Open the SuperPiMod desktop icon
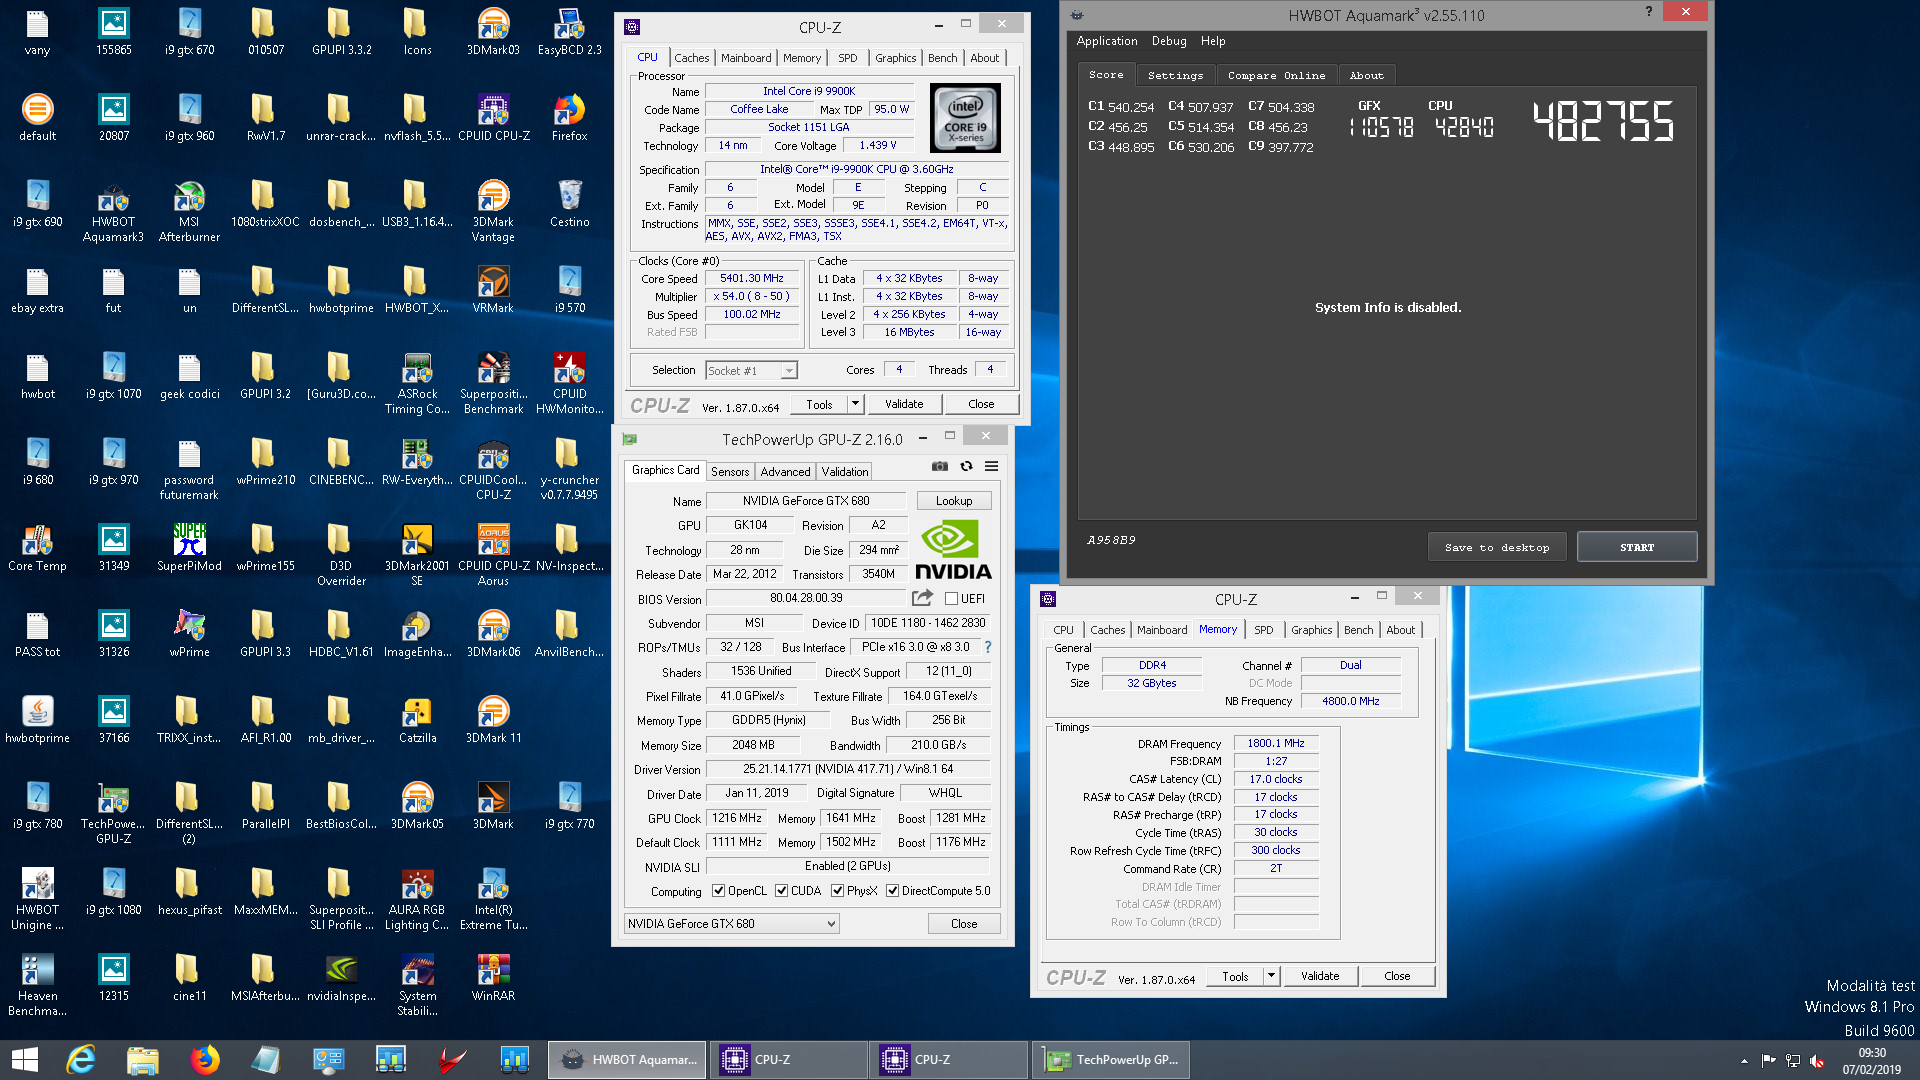Image resolution: width=1920 pixels, height=1080 pixels. click(x=189, y=549)
